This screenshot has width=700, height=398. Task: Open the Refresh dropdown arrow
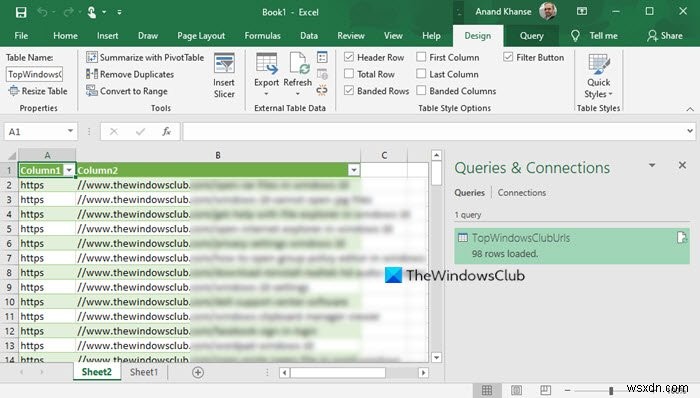298,94
